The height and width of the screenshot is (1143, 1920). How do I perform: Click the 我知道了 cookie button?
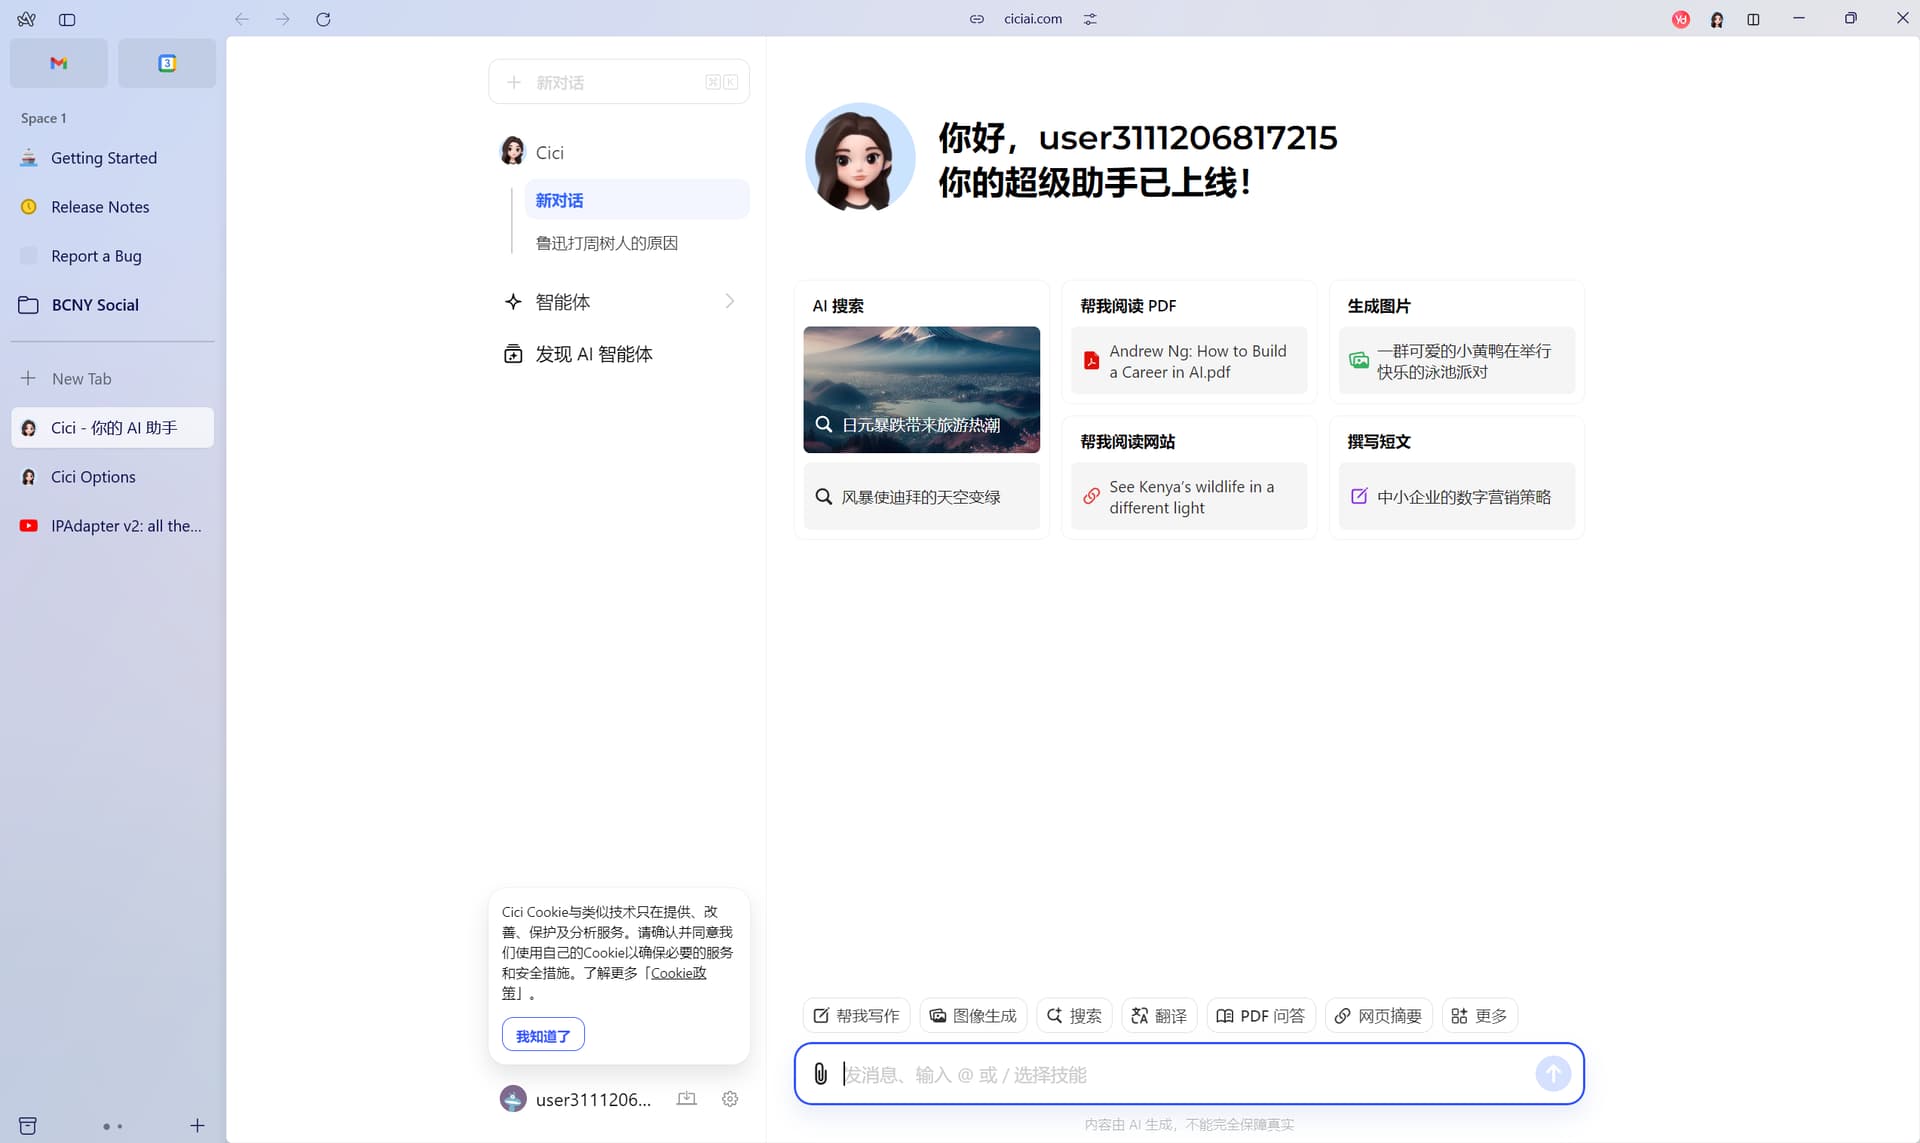point(543,1036)
